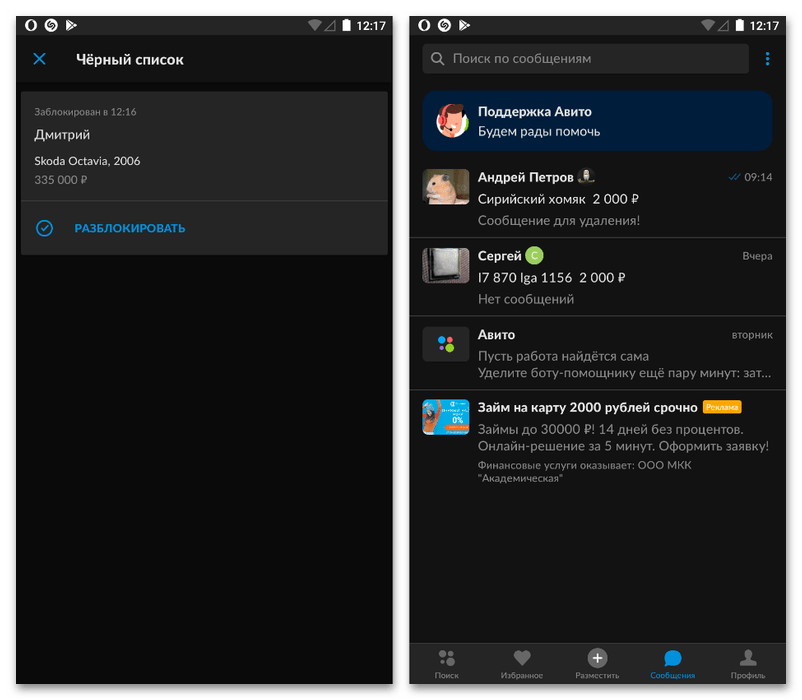Screen dimensions: 802x700
Task: Open the Поддержка Авито chat banner
Action: (x=597, y=121)
